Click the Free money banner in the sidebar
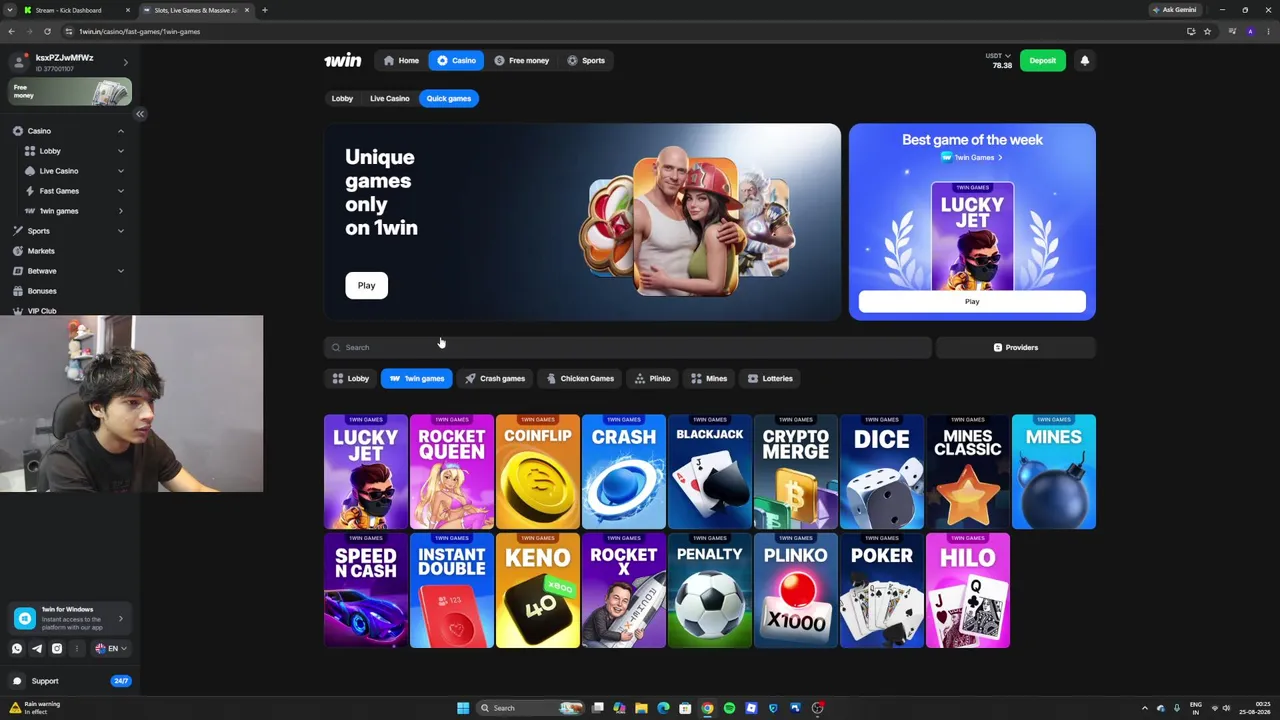Image resolution: width=1280 pixels, height=720 pixels. click(x=70, y=91)
